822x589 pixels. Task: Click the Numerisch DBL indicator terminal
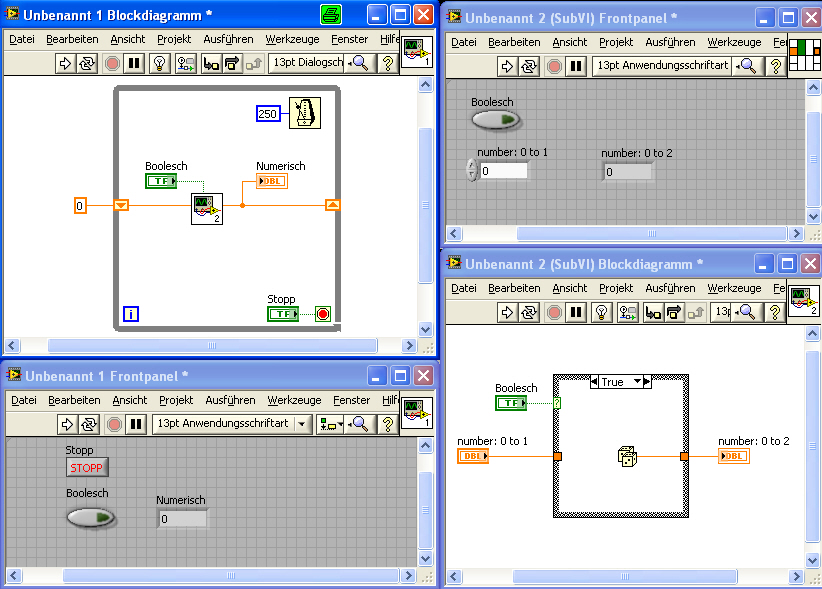(272, 181)
